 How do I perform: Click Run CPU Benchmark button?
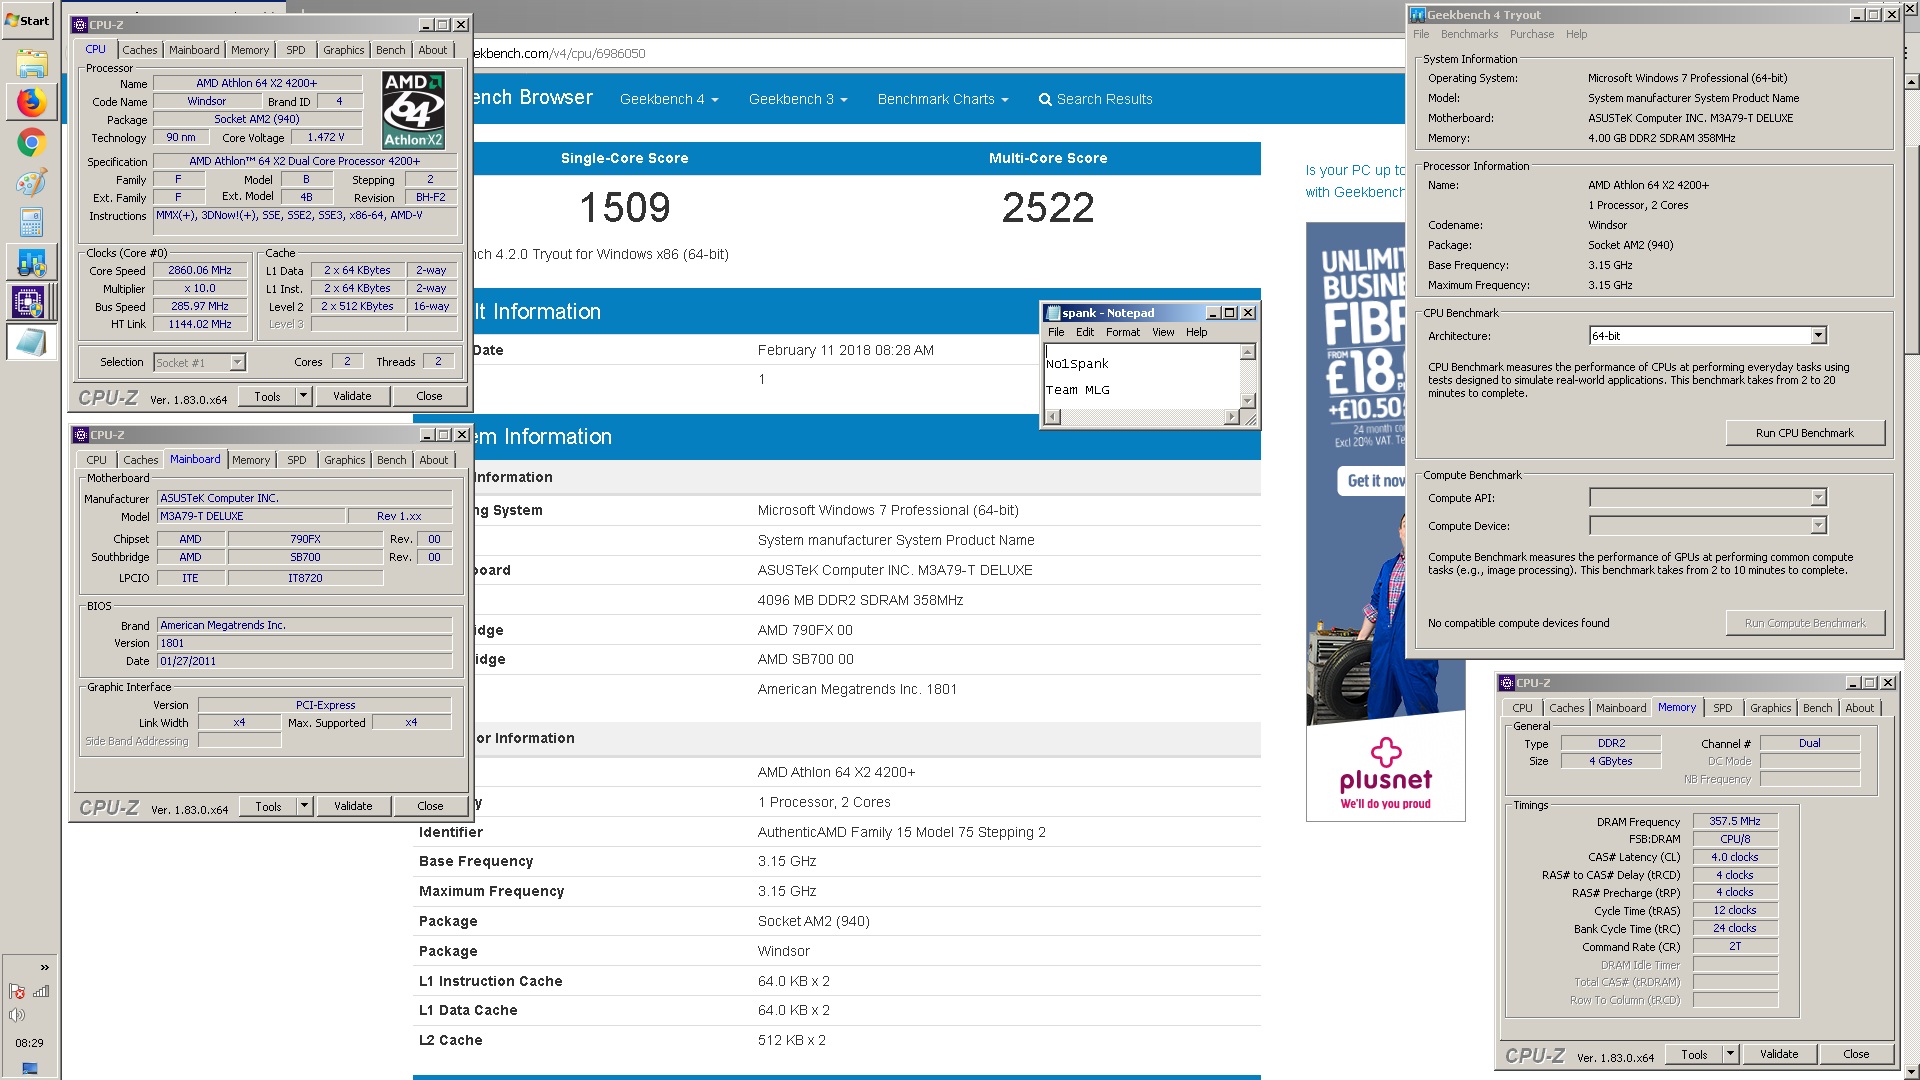click(1805, 433)
